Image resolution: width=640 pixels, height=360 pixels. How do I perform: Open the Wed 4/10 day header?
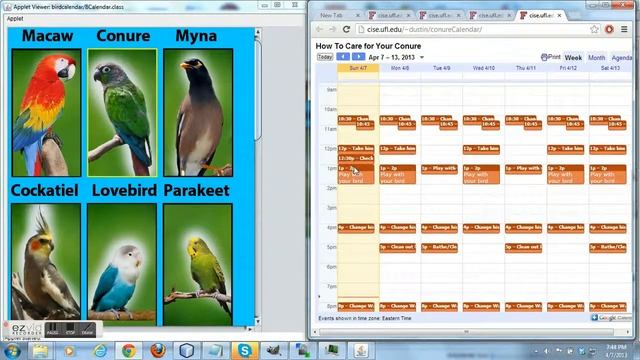click(x=484, y=68)
